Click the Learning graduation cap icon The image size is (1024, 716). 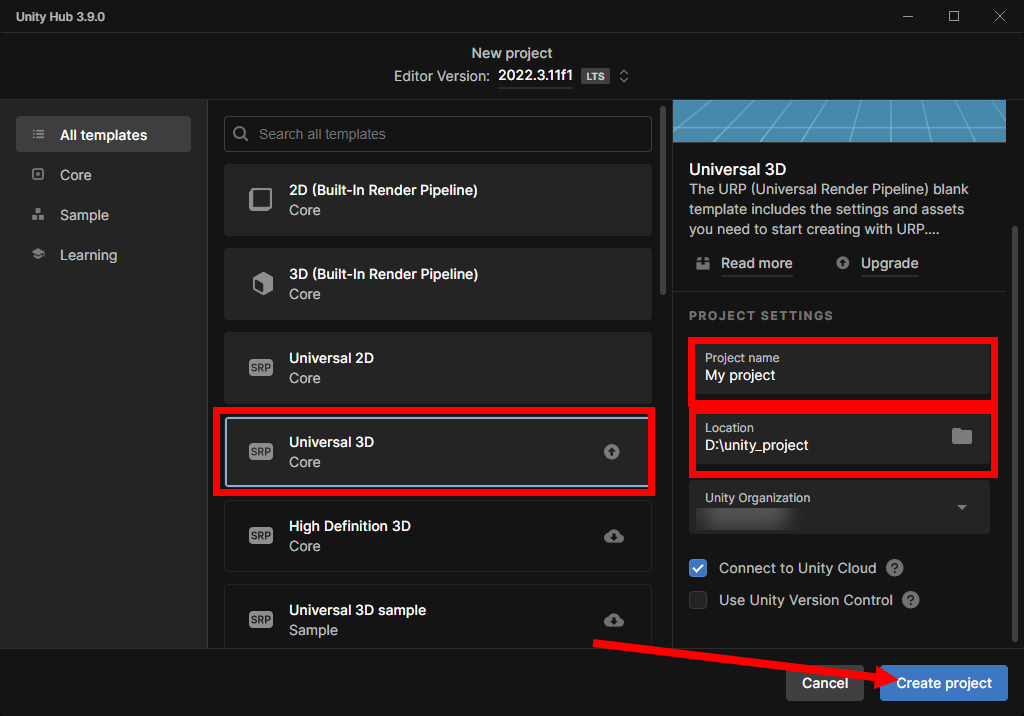38,254
